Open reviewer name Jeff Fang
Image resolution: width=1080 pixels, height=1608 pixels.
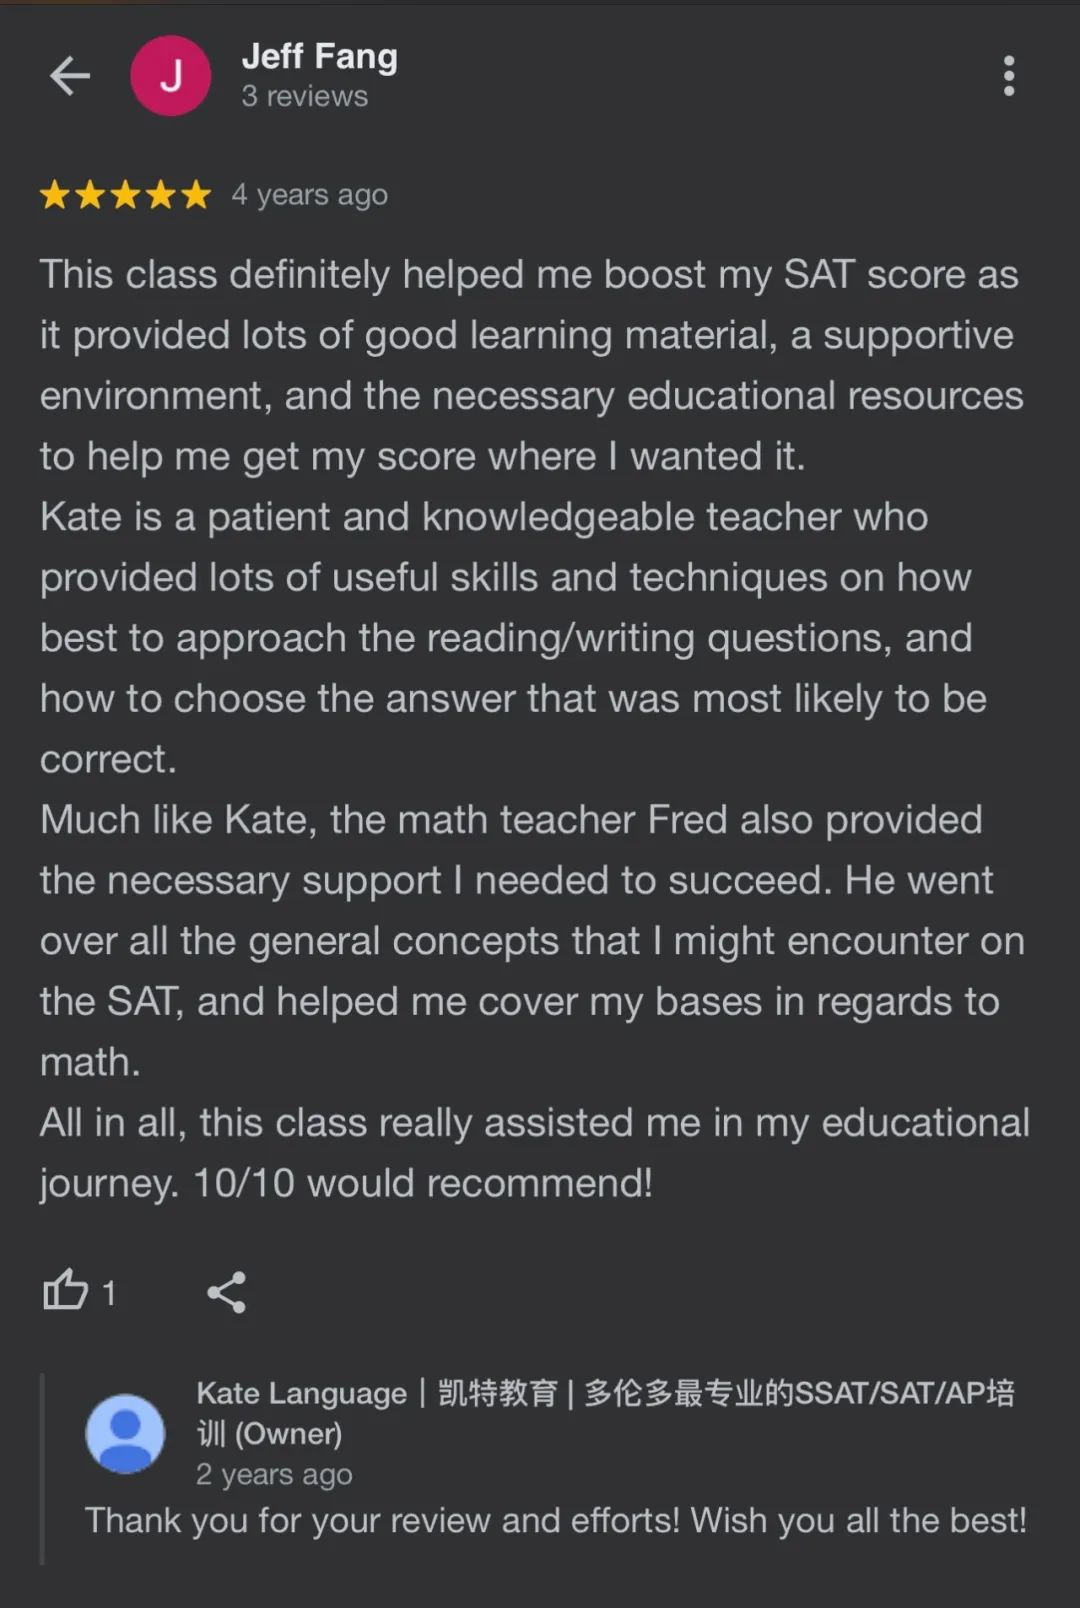[x=319, y=57]
